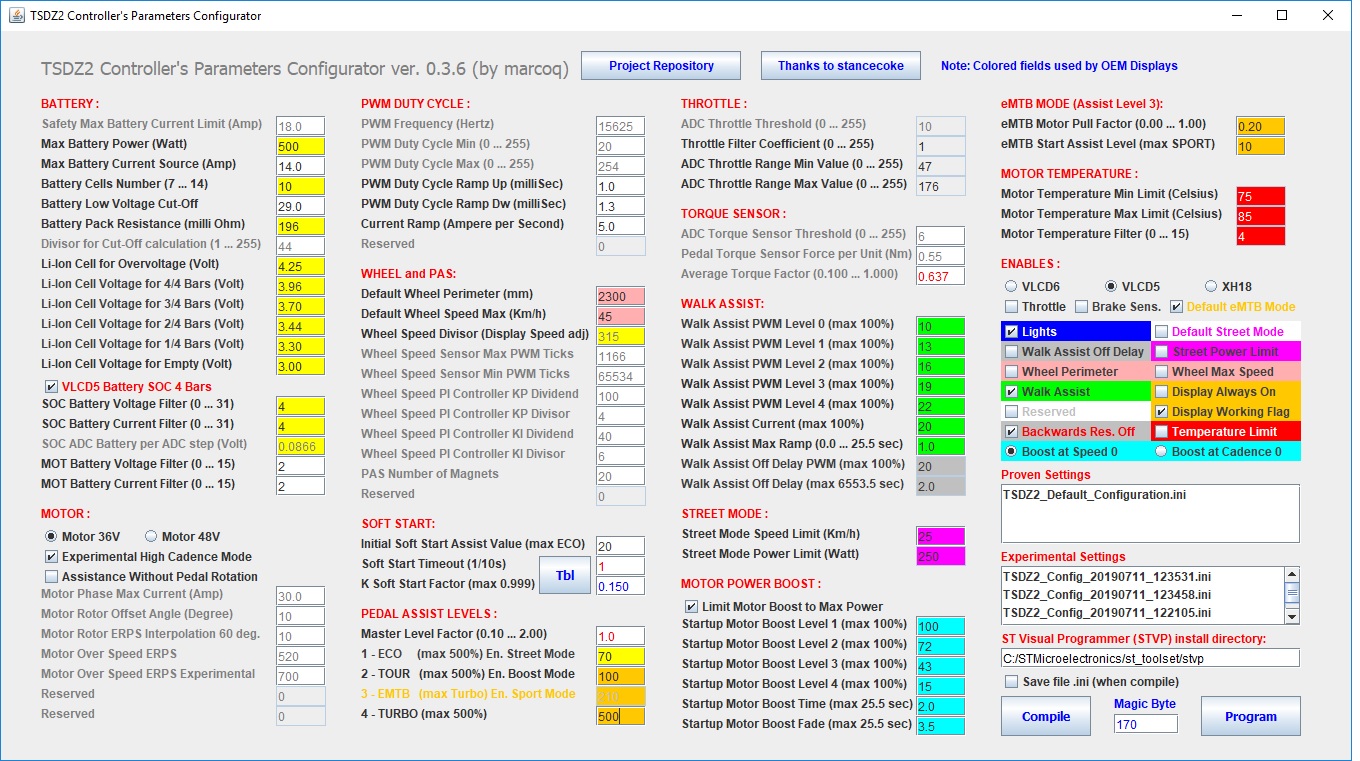
Task: Toggle Backwards Res. Off checkbox
Action: (x=1012, y=431)
